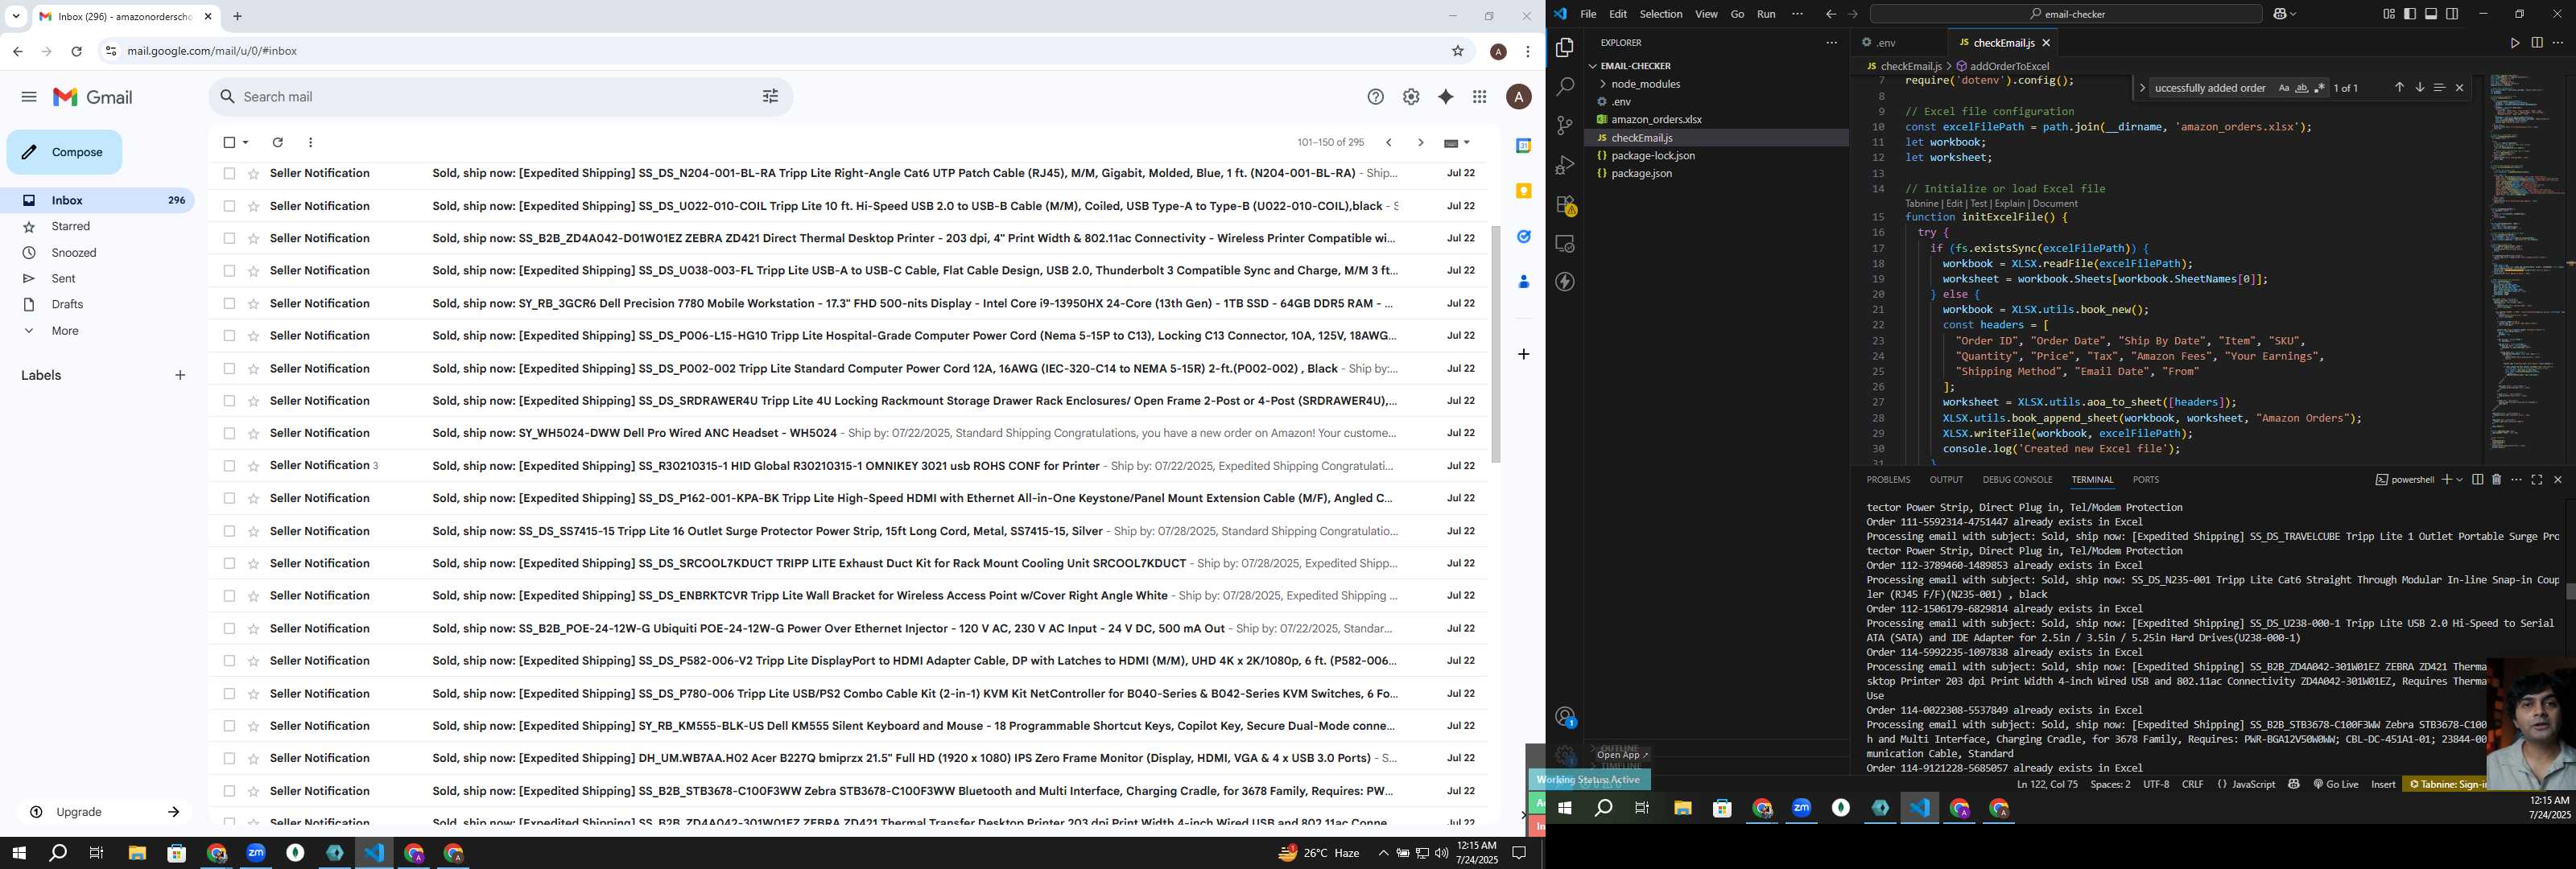Split the VS Code editor to the right
Screen dimensions: 2576x869
(x=2536, y=43)
